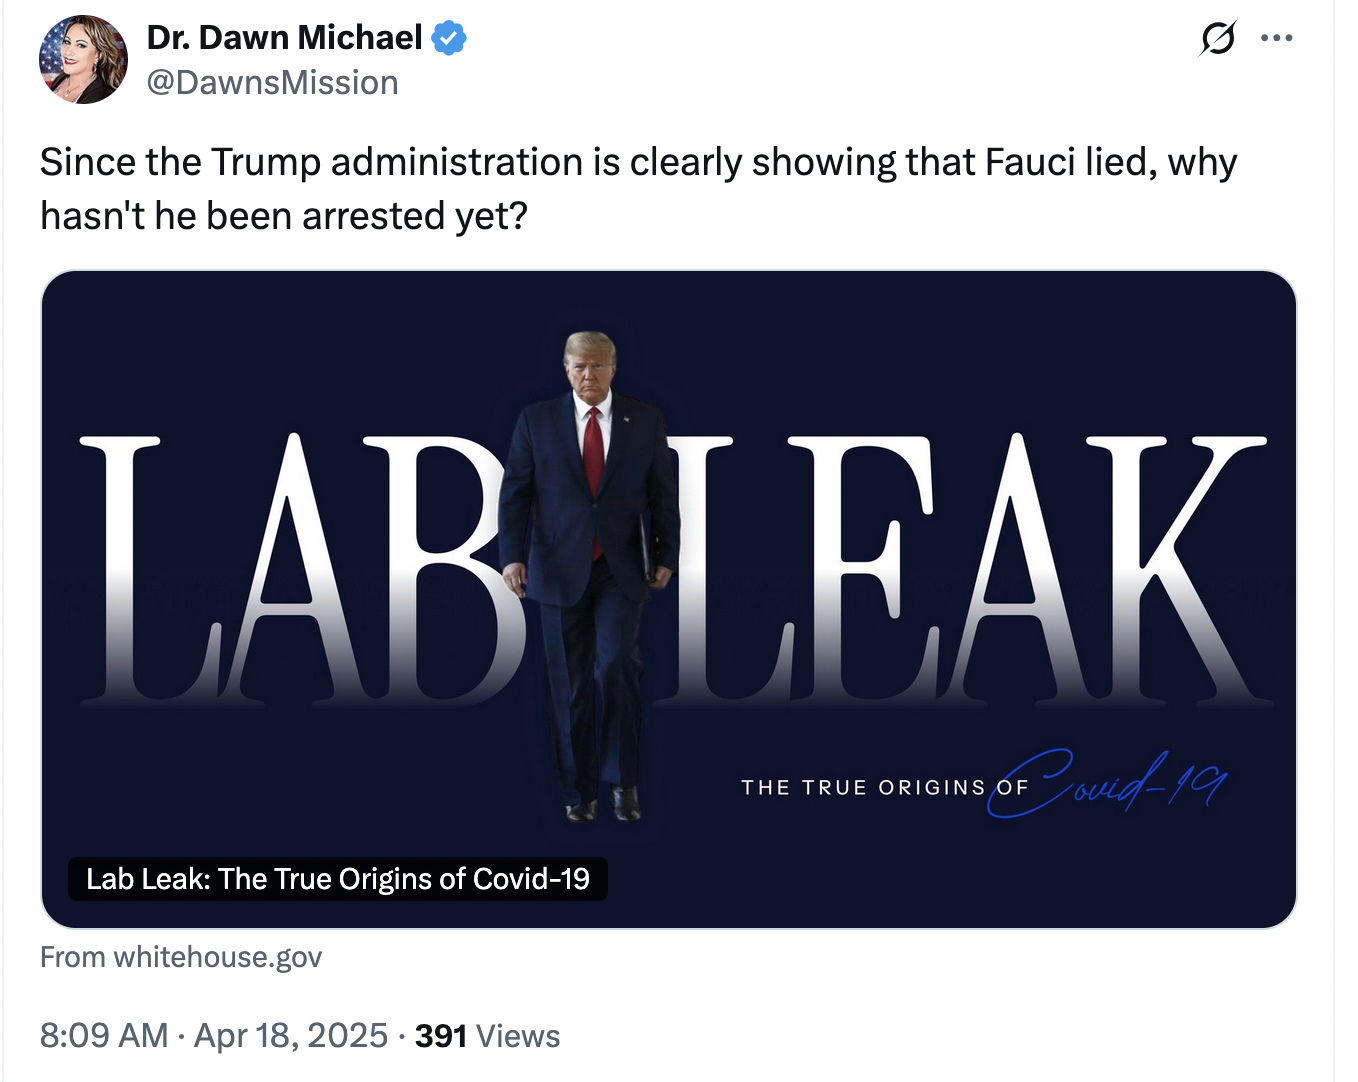Screen dimensions: 1358x1082
Task: Click the large "LAB" word in the card
Action: (290, 570)
